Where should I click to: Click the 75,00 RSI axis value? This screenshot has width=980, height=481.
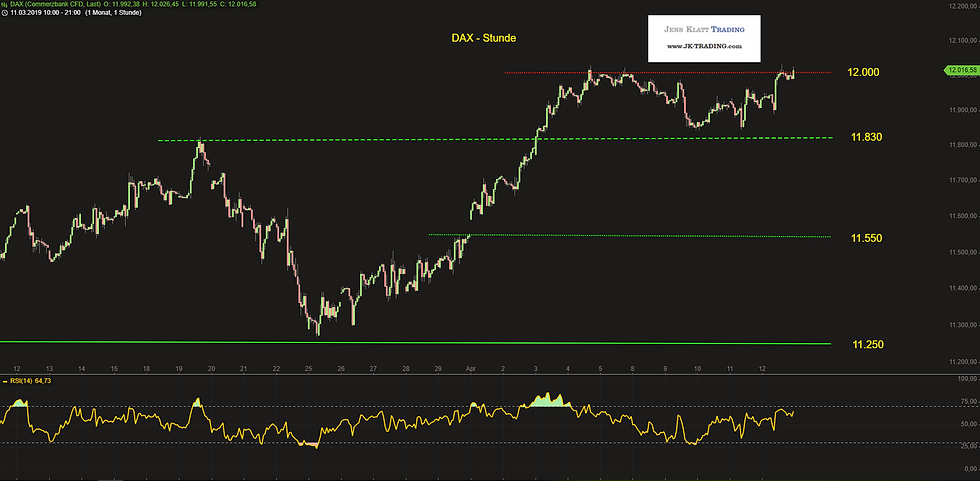pyautogui.click(x=967, y=402)
